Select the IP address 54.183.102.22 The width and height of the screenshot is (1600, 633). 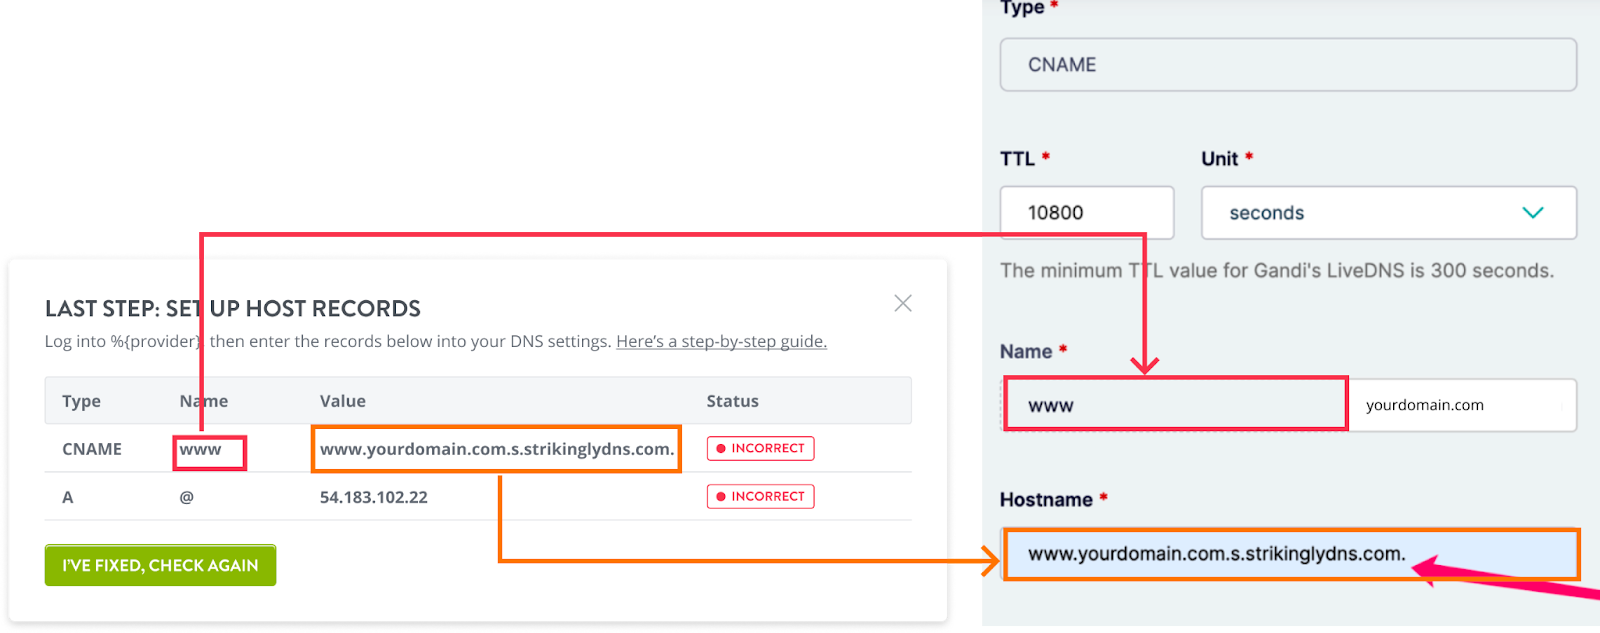pos(373,497)
